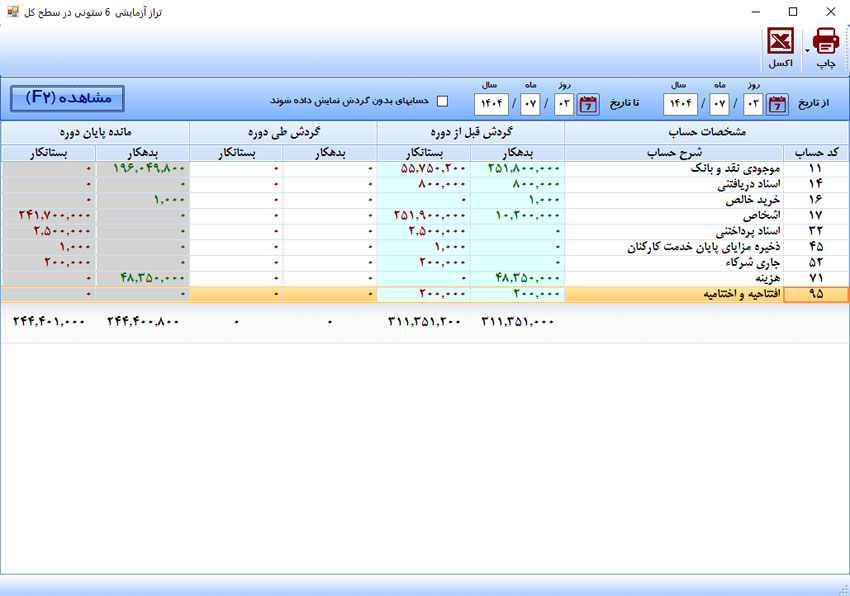Print the report using the چاپ icon
Image resolution: width=850 pixels, height=596 pixels.
pyautogui.click(x=824, y=42)
